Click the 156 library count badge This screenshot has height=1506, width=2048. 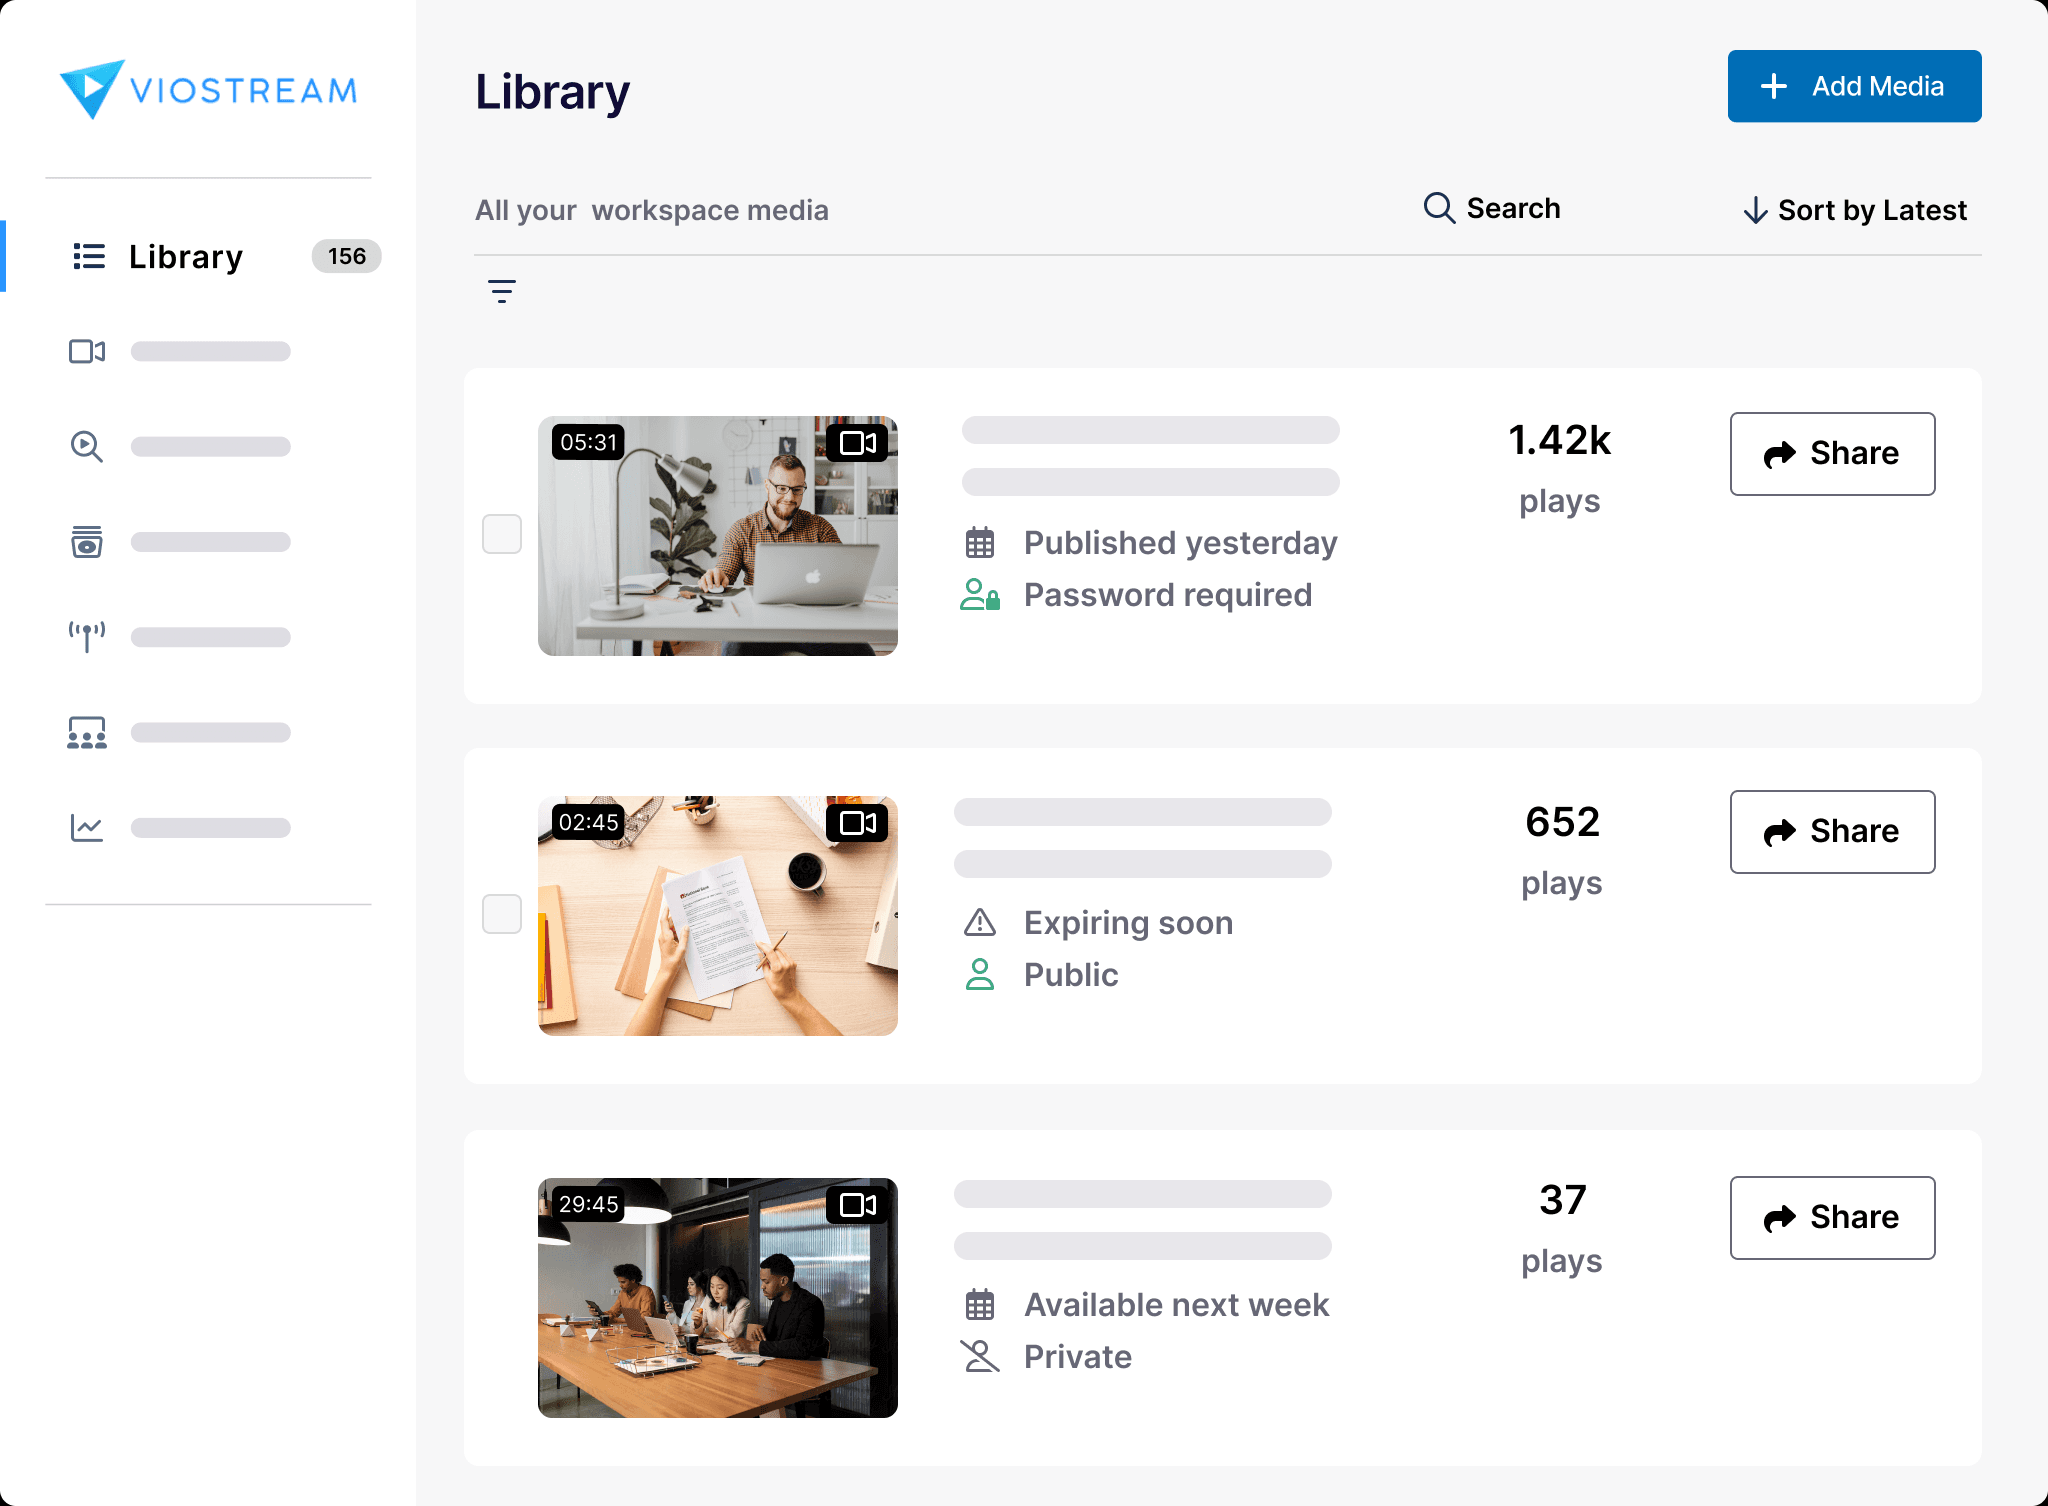tap(346, 256)
